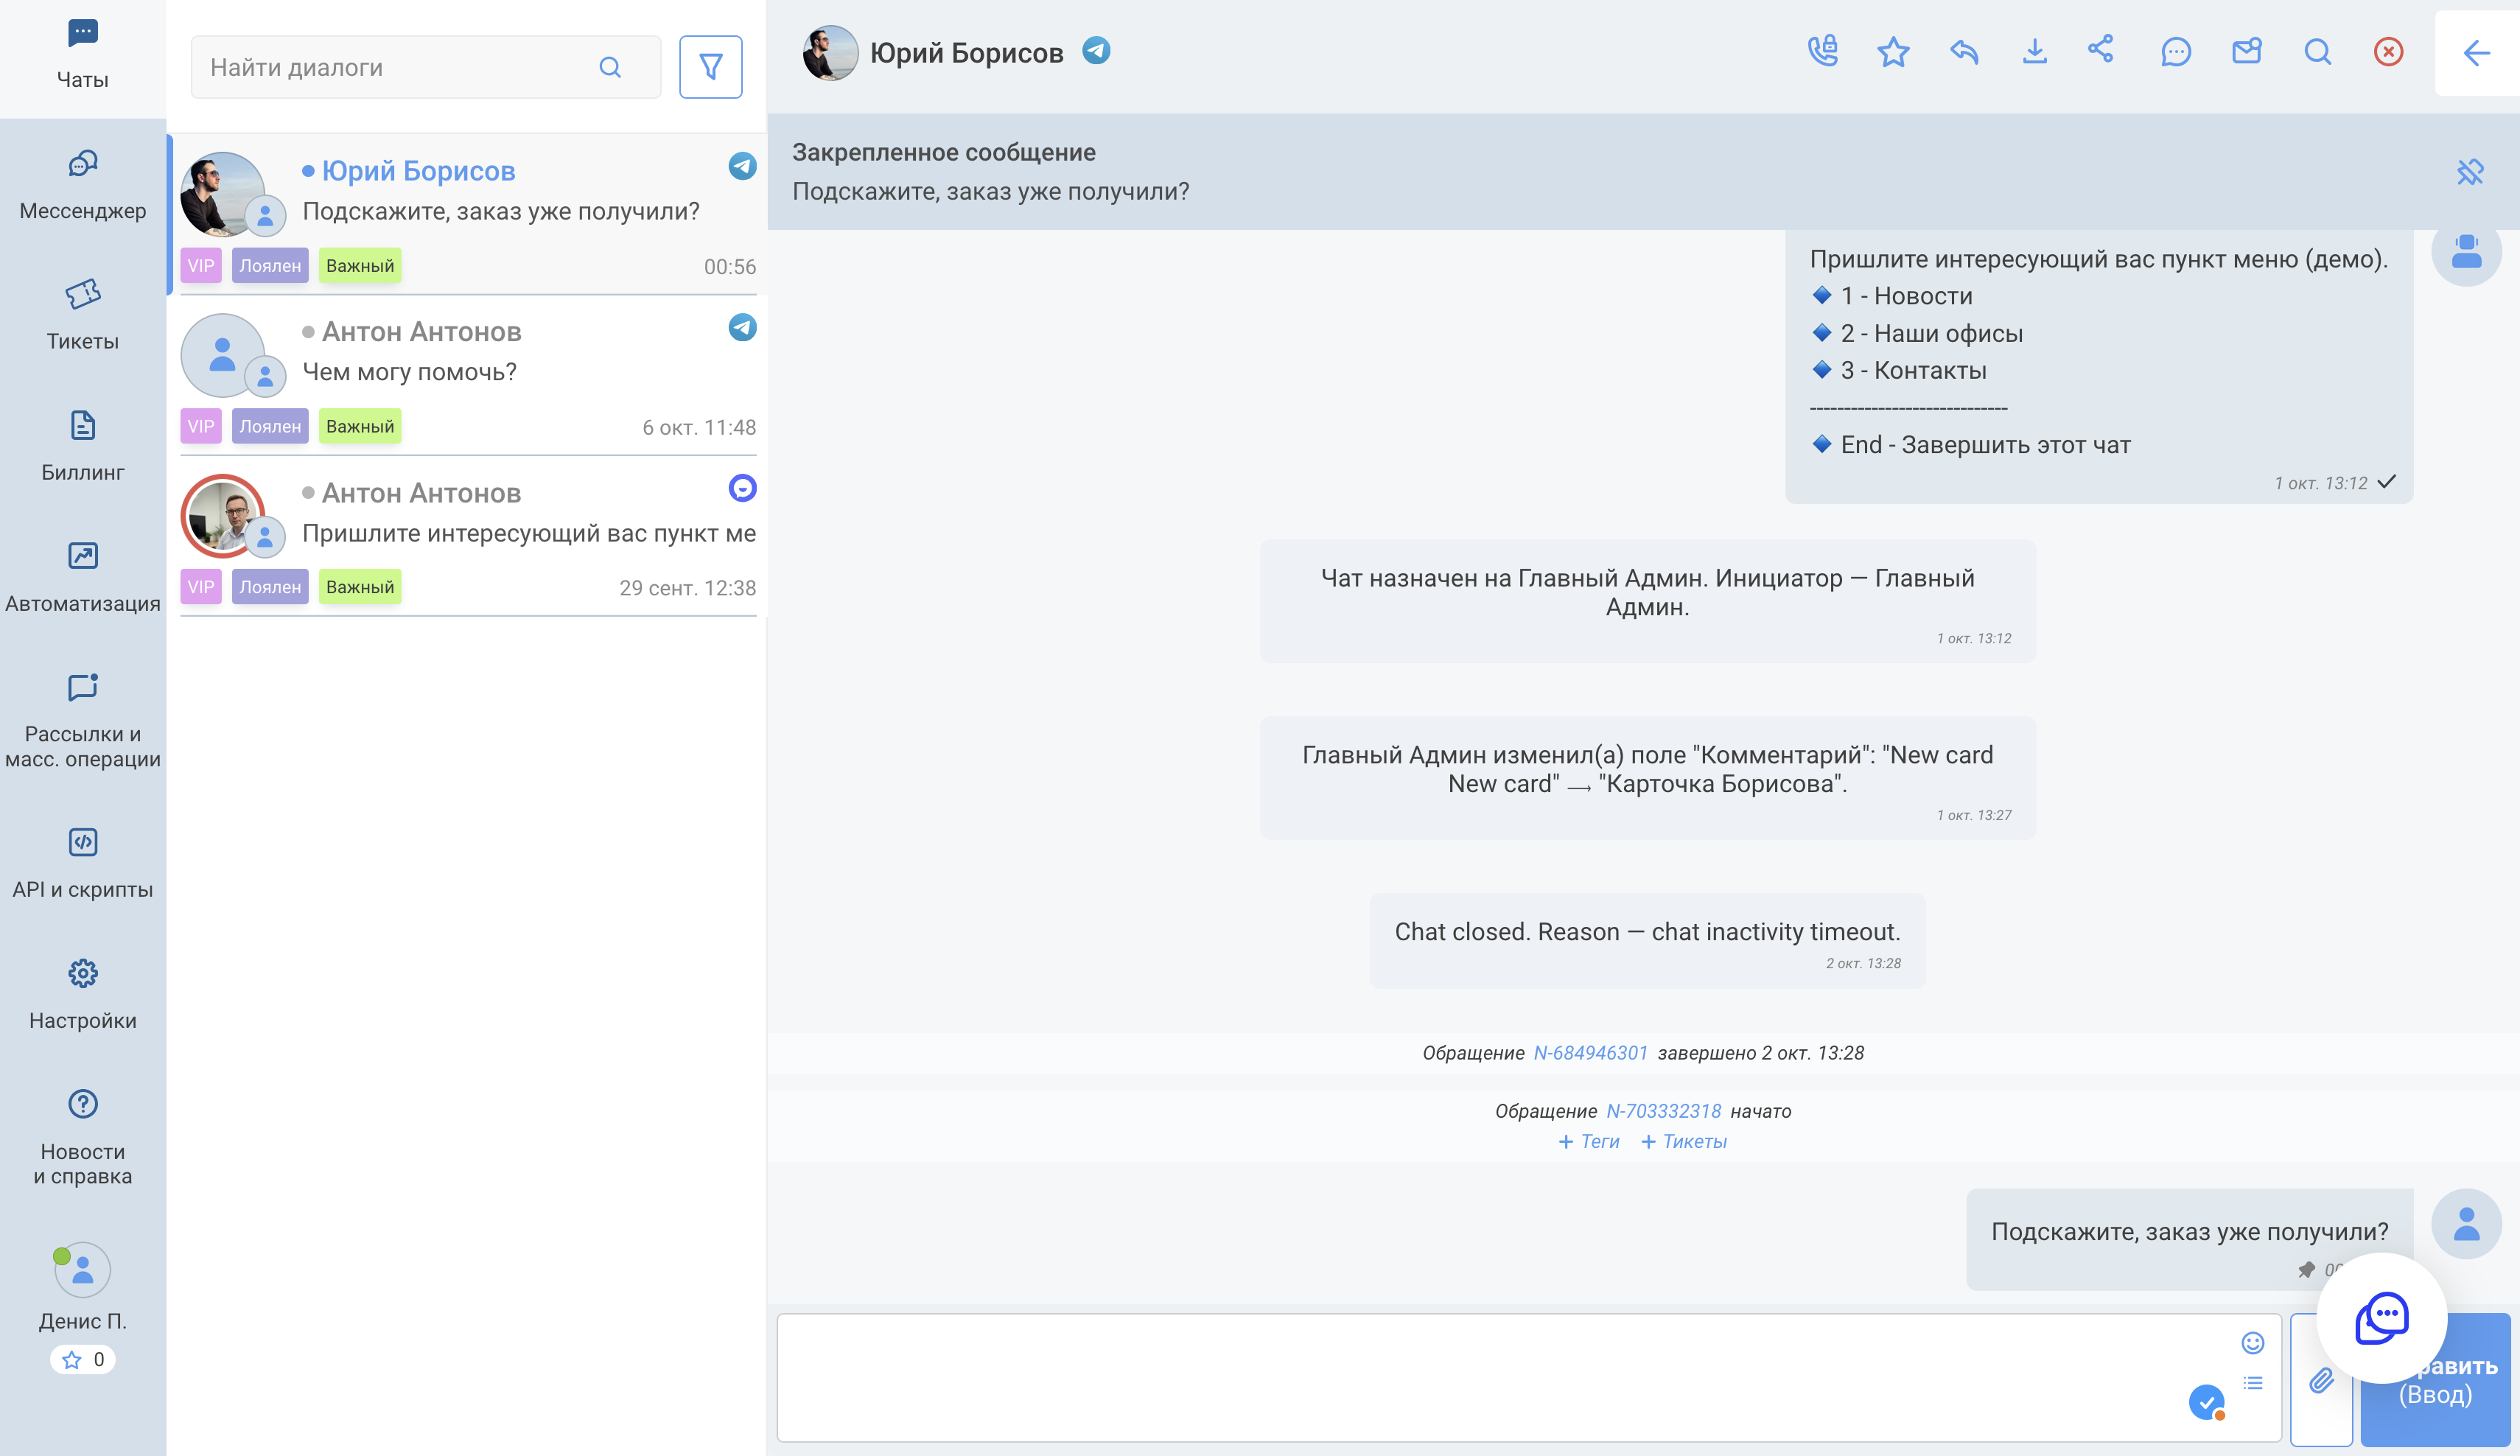Click the + Теги link
This screenshot has width=2520, height=1456.
coord(1589,1141)
